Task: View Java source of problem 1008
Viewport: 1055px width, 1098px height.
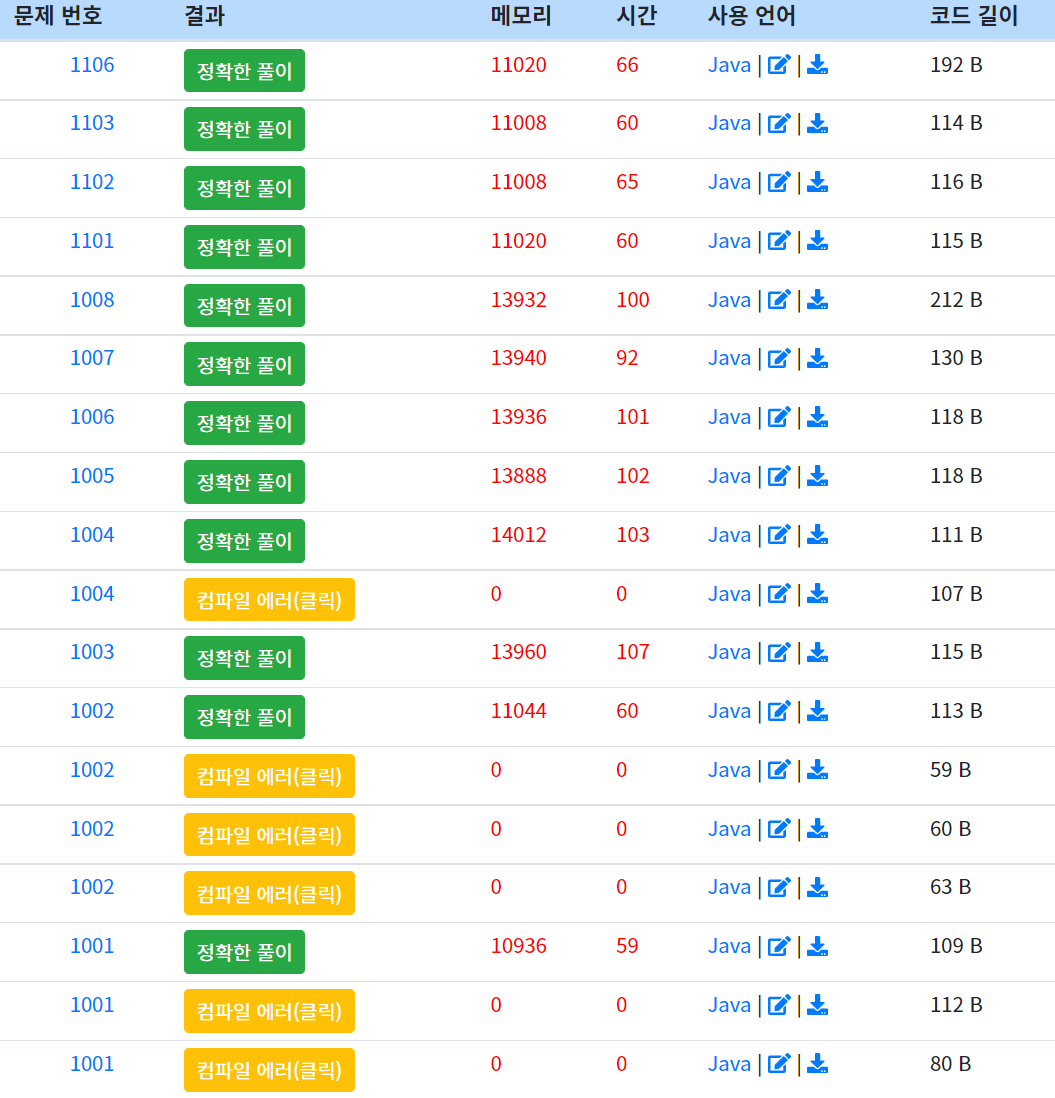Action: pyautogui.click(x=729, y=300)
